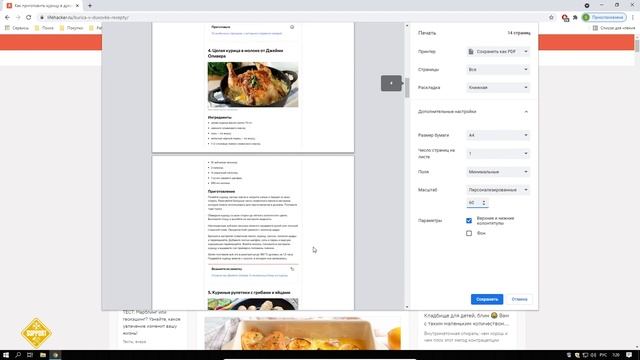Click the browser back arrow
Screen dimensions: 640x360
(7, 18)
